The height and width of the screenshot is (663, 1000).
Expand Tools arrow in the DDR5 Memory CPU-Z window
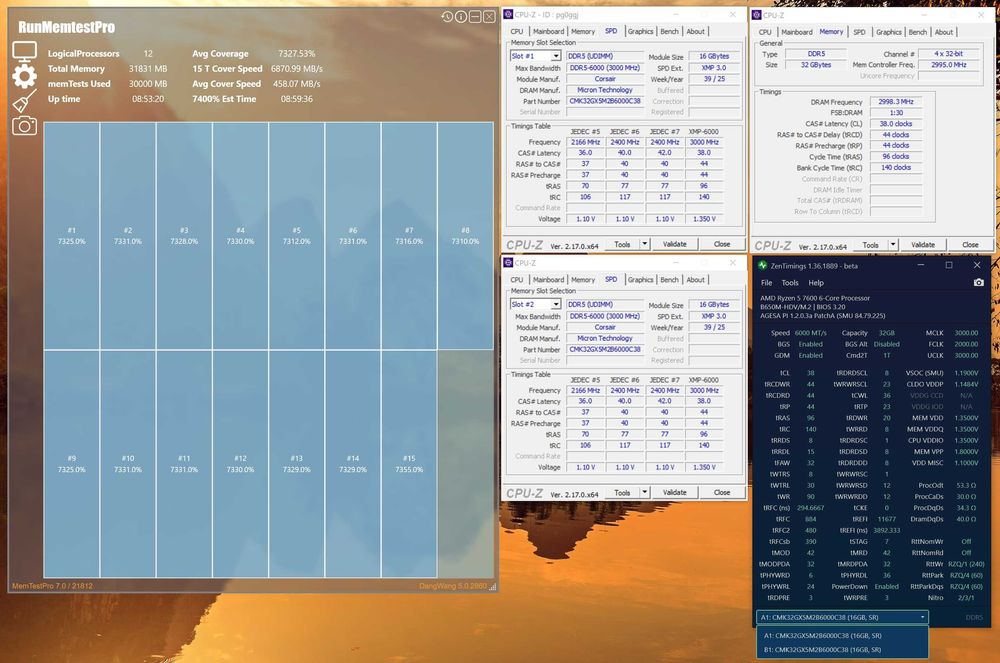tap(893, 245)
